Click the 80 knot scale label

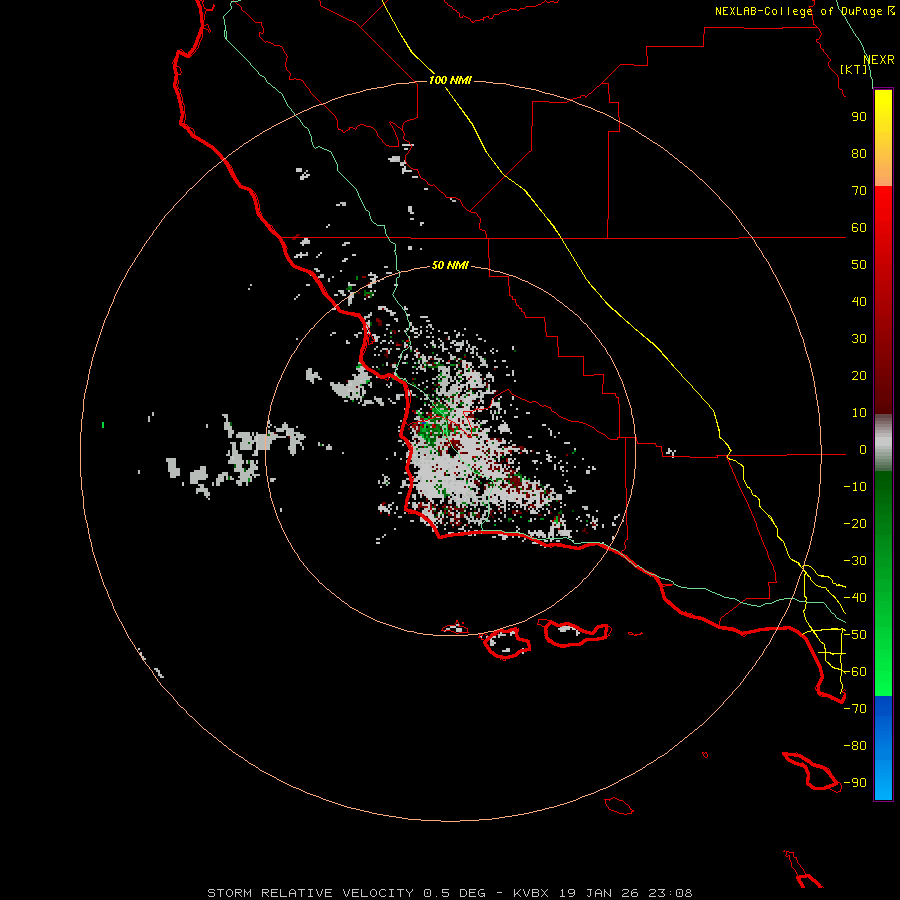859,154
